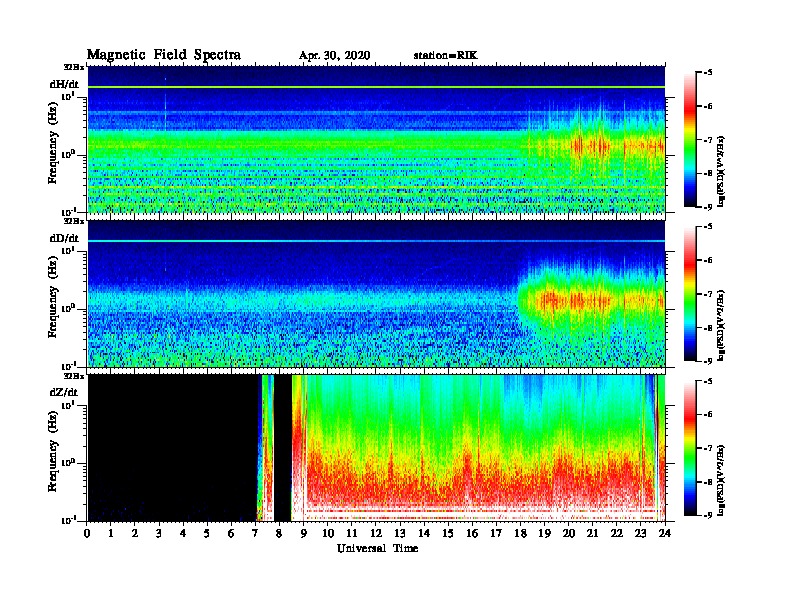Screen dimensions: 792x612
Task: Click the hour 13 tick label on the time axis
Action: pyautogui.click(x=400, y=533)
